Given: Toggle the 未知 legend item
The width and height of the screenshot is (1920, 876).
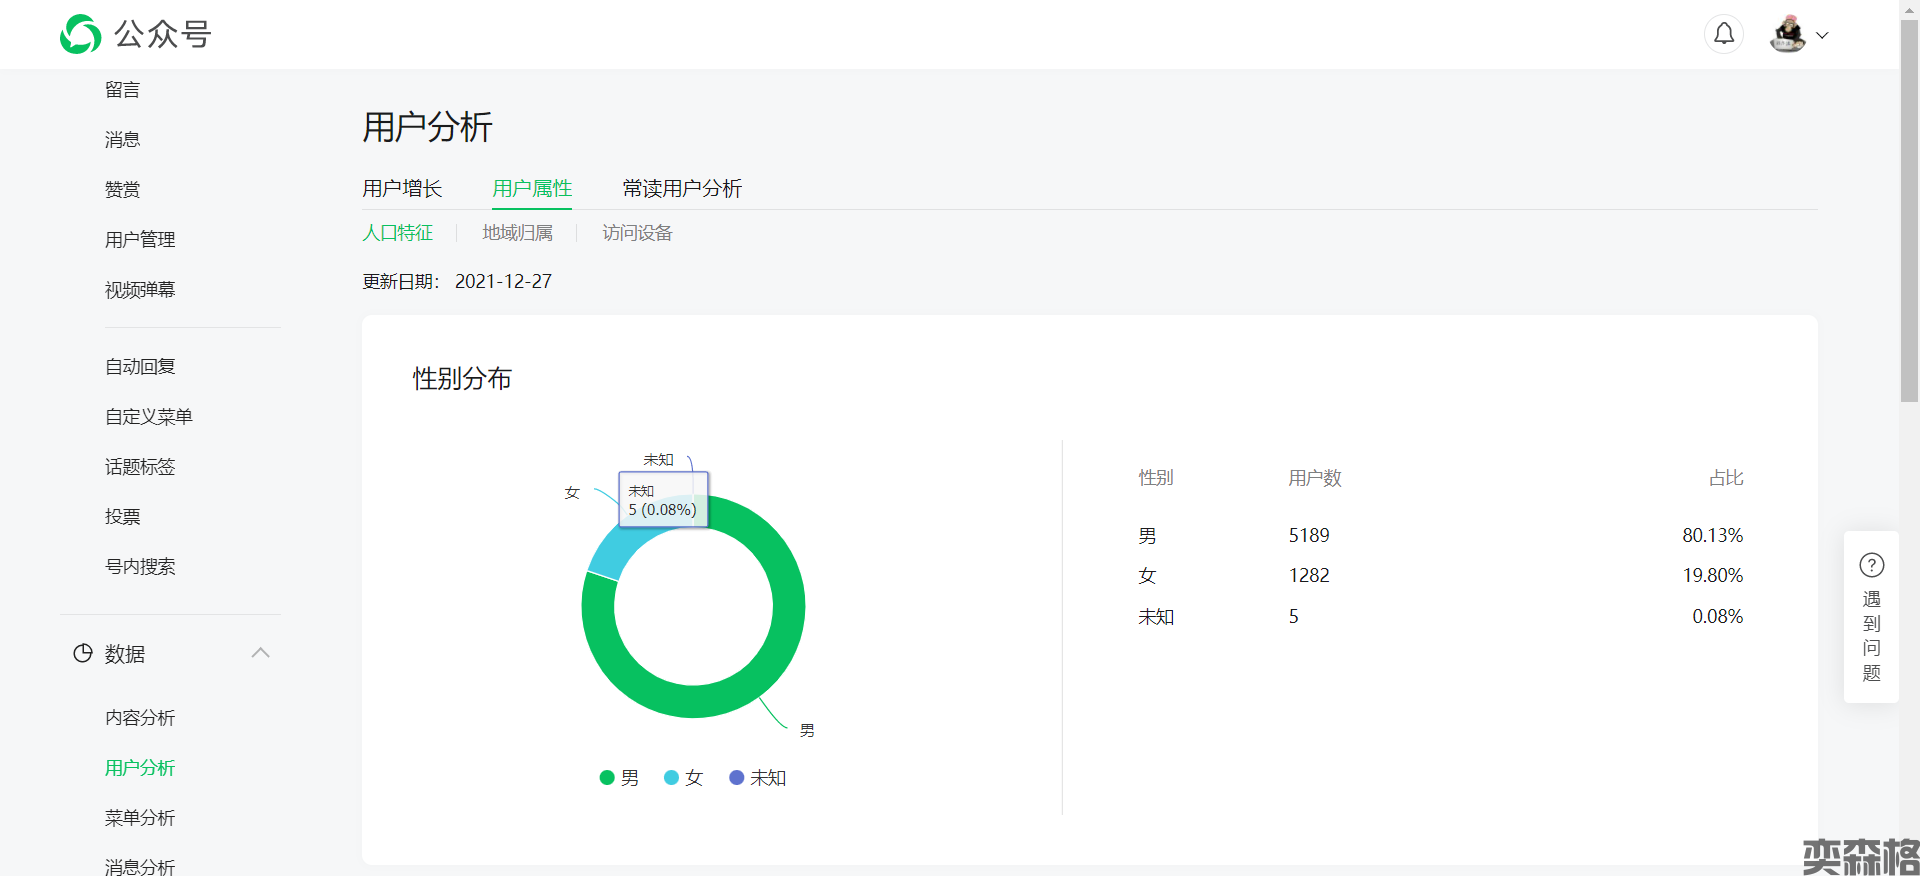Looking at the screenshot, I should point(758,778).
